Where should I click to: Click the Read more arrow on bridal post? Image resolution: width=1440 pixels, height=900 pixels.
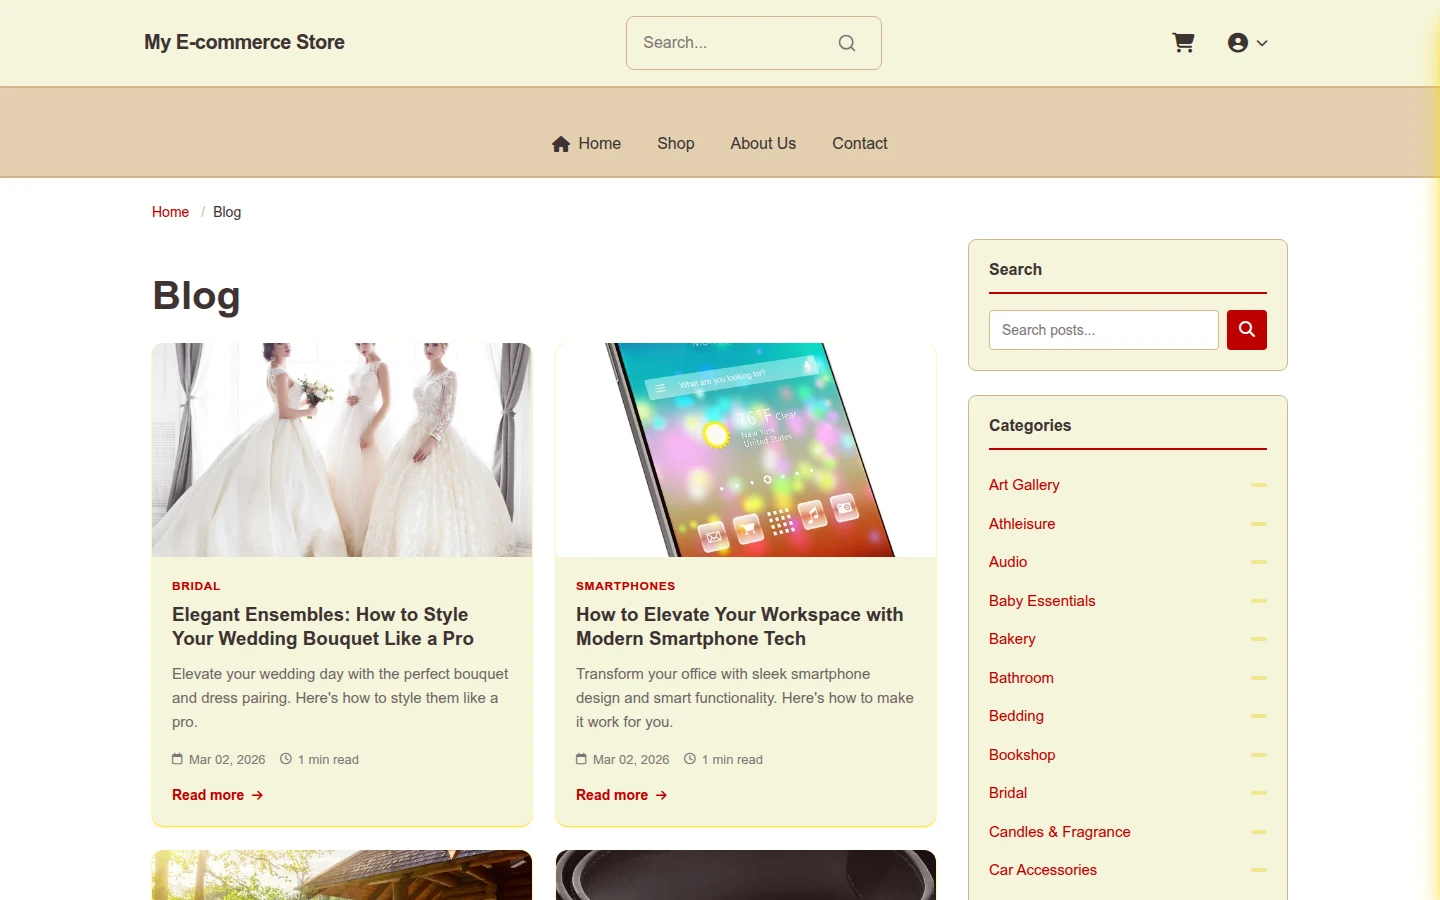[x=257, y=795]
